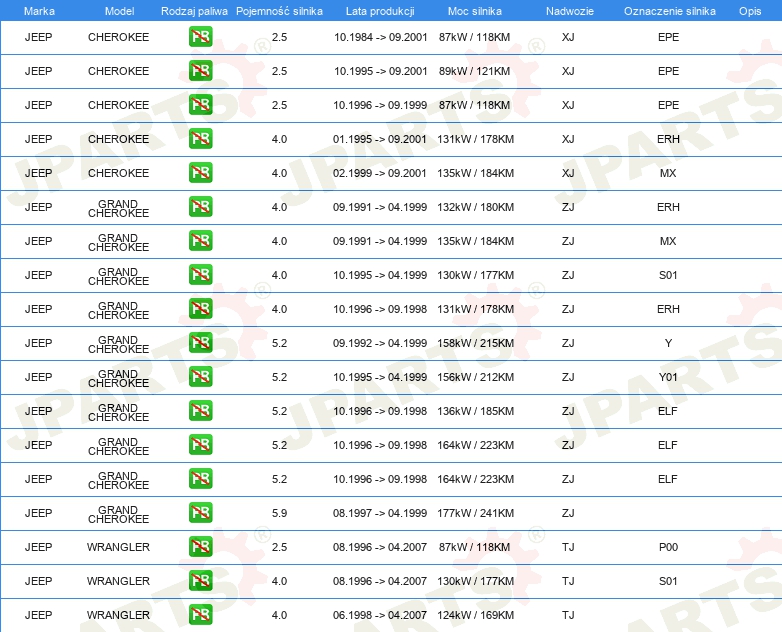
Task: Click the date range 10.1995 -> 09.2001
Action: coord(381,71)
